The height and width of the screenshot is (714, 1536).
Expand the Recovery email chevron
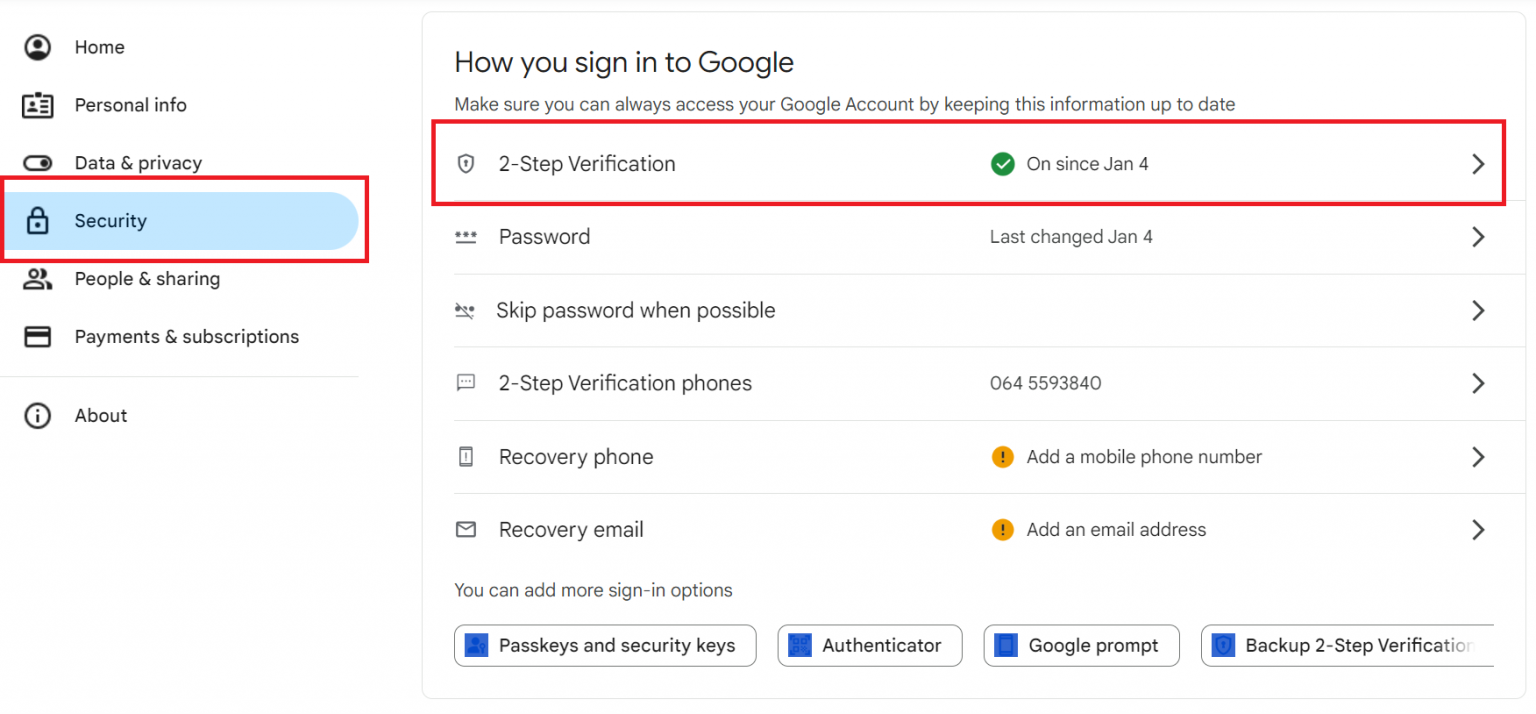pos(1478,529)
